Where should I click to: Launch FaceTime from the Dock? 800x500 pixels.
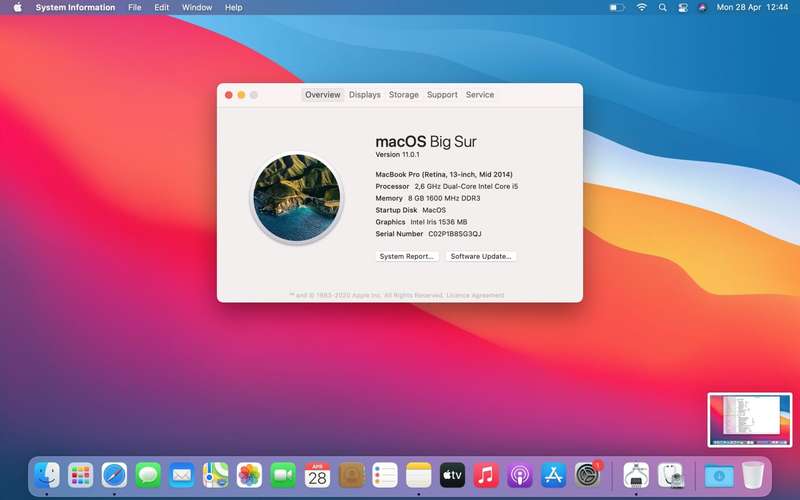click(x=283, y=476)
